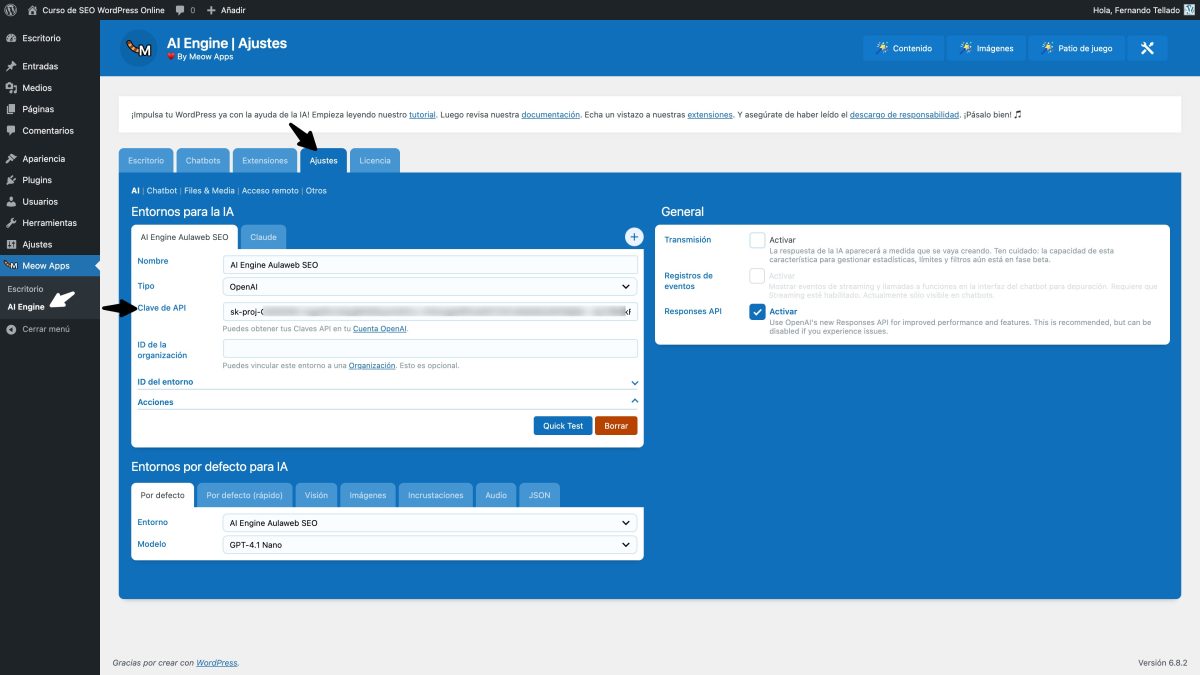This screenshot has height=675, width=1200.
Task: Enable Transmisión streaming option
Action: click(x=757, y=240)
